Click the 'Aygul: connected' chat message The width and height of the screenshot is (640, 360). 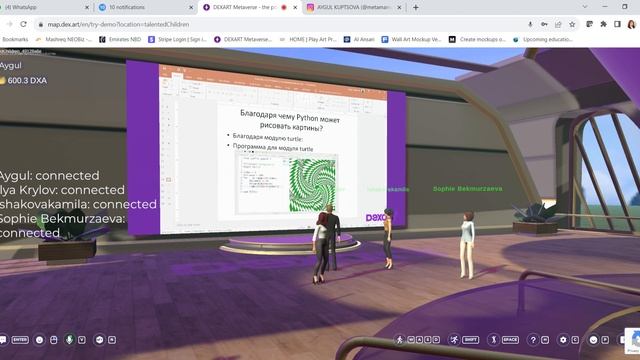(49, 176)
